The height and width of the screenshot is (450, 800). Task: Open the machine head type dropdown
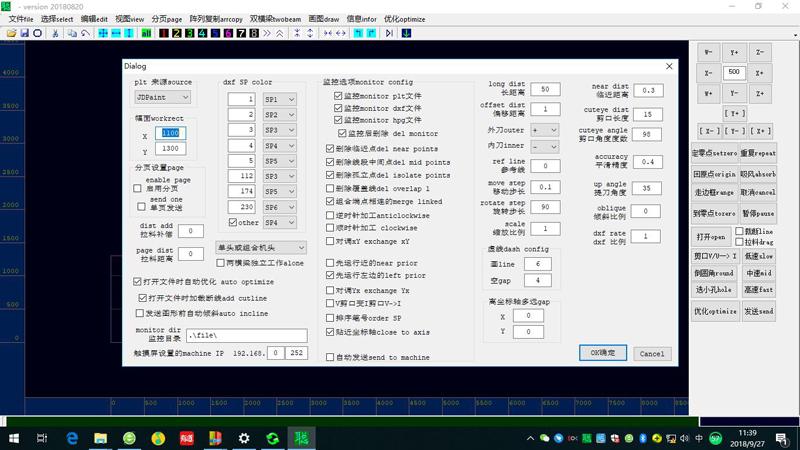(261, 247)
